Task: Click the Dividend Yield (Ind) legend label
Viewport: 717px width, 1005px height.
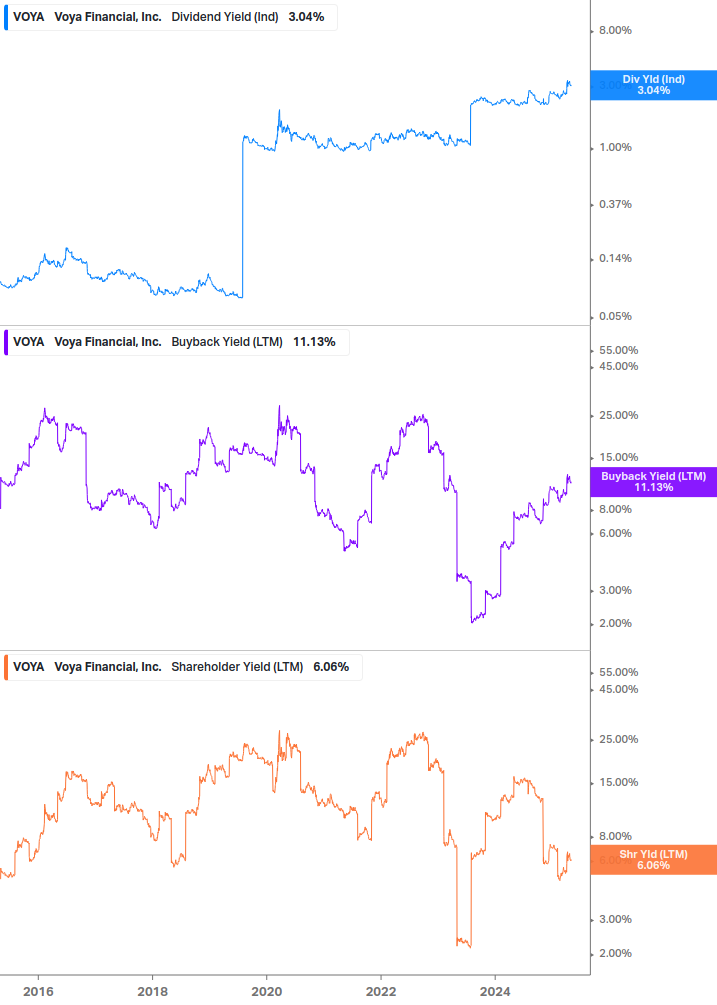Action: tap(225, 17)
